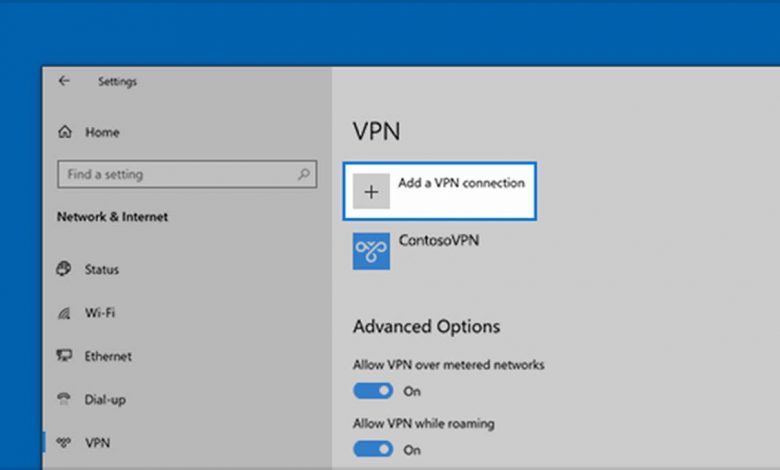Viewport: 780px width, 470px height.
Task: Click the ContosoVPN connection icon
Action: coord(371,251)
